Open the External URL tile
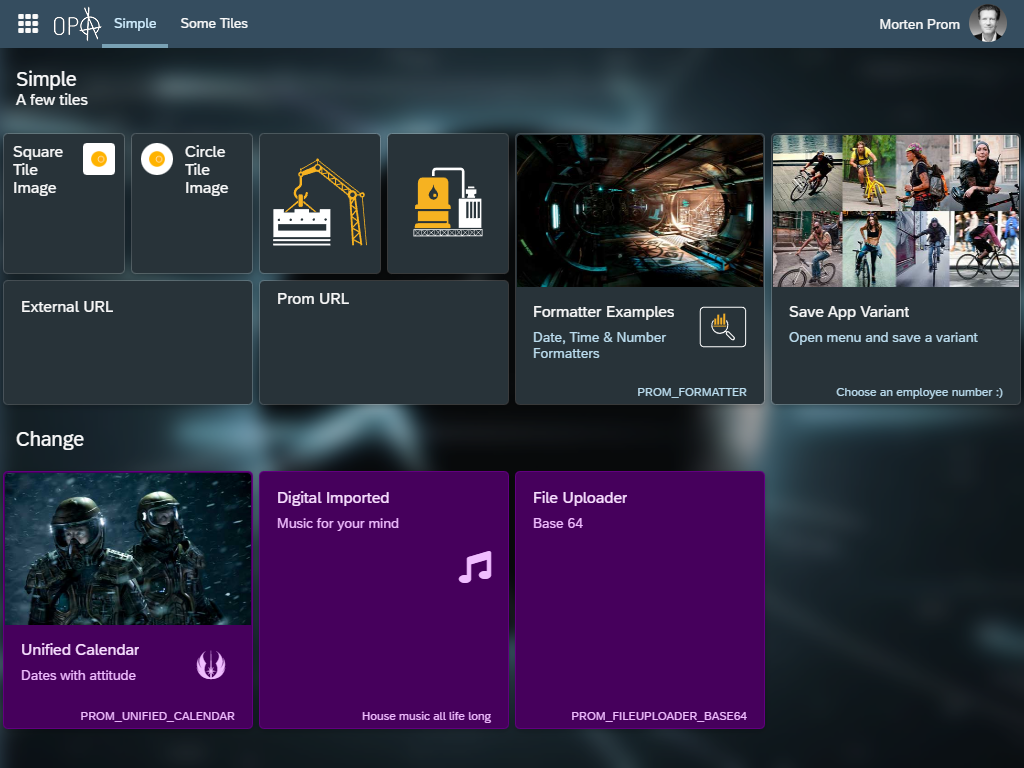 pos(128,342)
